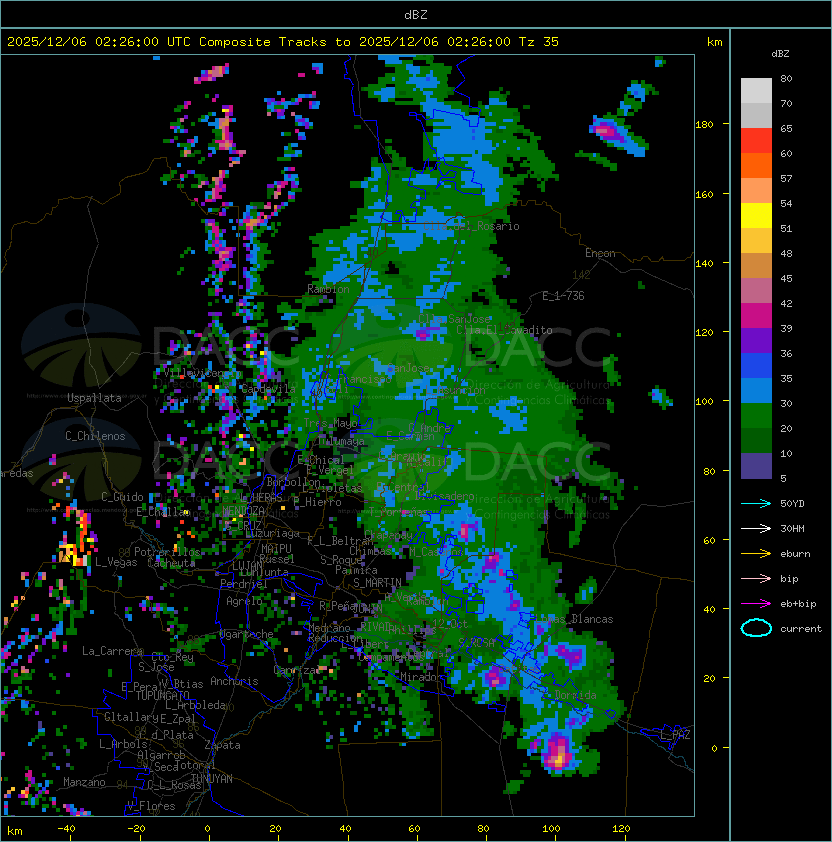This screenshot has height=842, width=832.
Task: Click the light blue swatch in dBZ scale
Action: click(756, 391)
